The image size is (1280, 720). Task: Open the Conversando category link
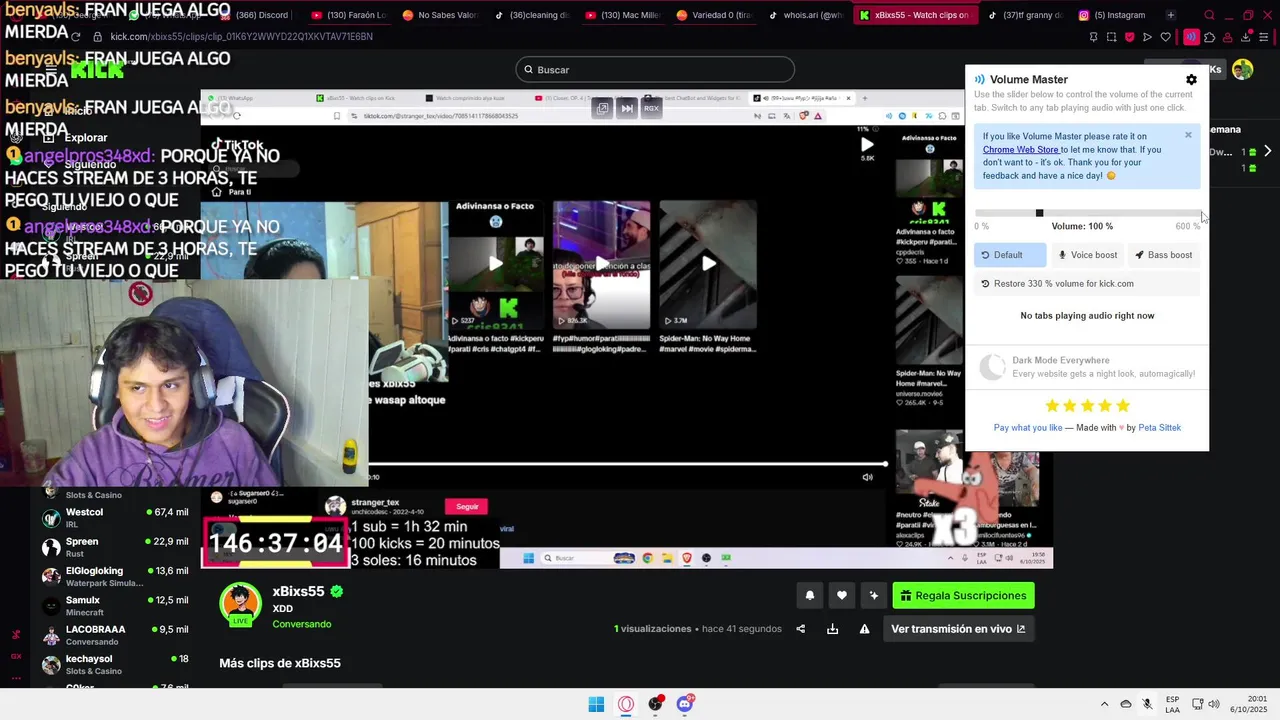coord(301,624)
